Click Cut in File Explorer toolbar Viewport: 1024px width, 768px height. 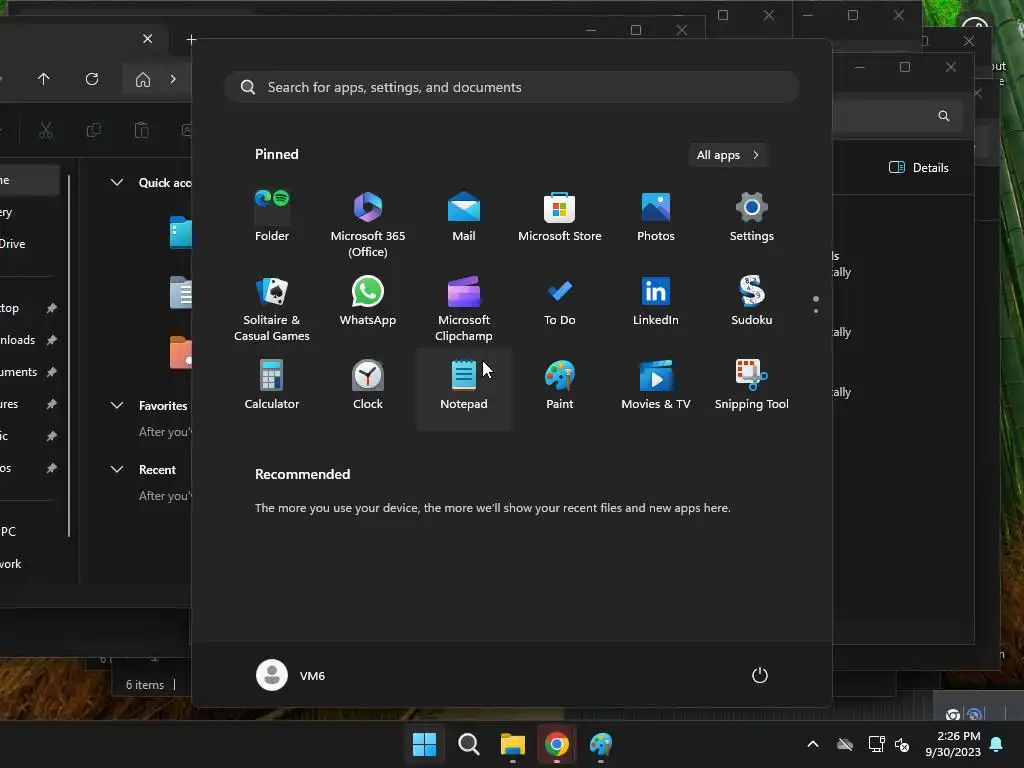(46, 130)
